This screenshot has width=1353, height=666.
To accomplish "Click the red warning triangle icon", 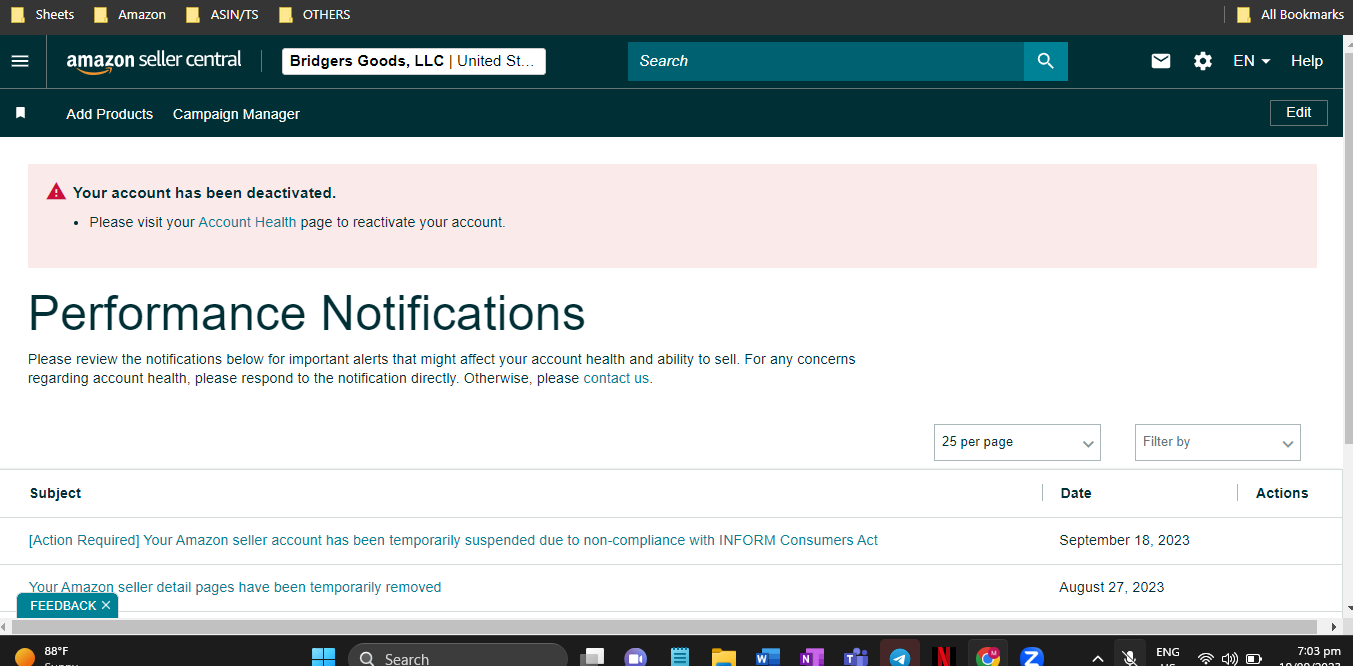I will coord(56,192).
